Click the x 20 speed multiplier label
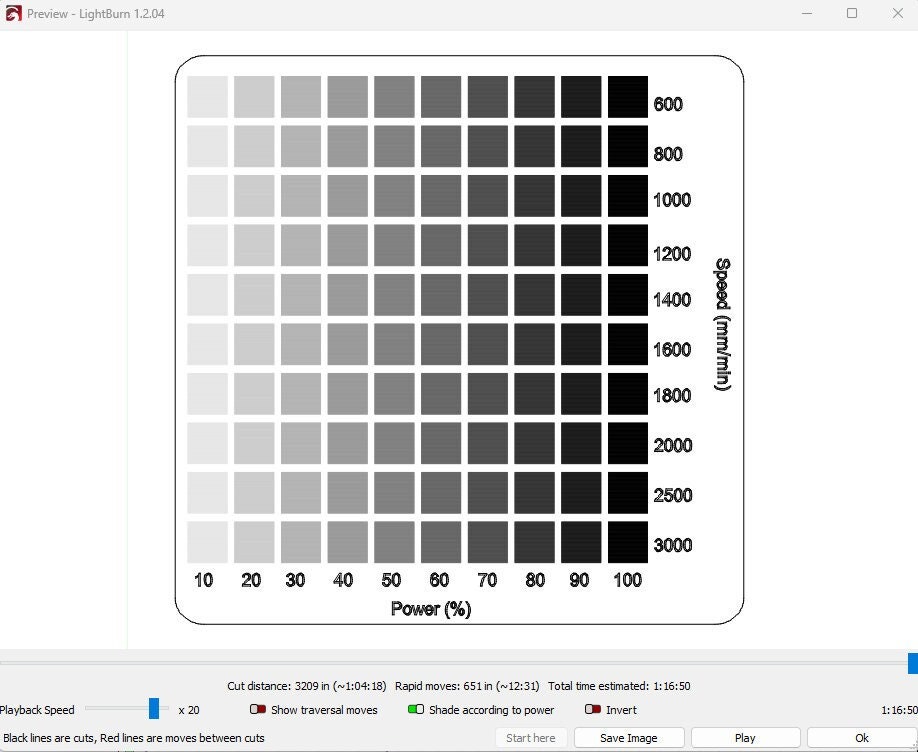 click(x=187, y=709)
